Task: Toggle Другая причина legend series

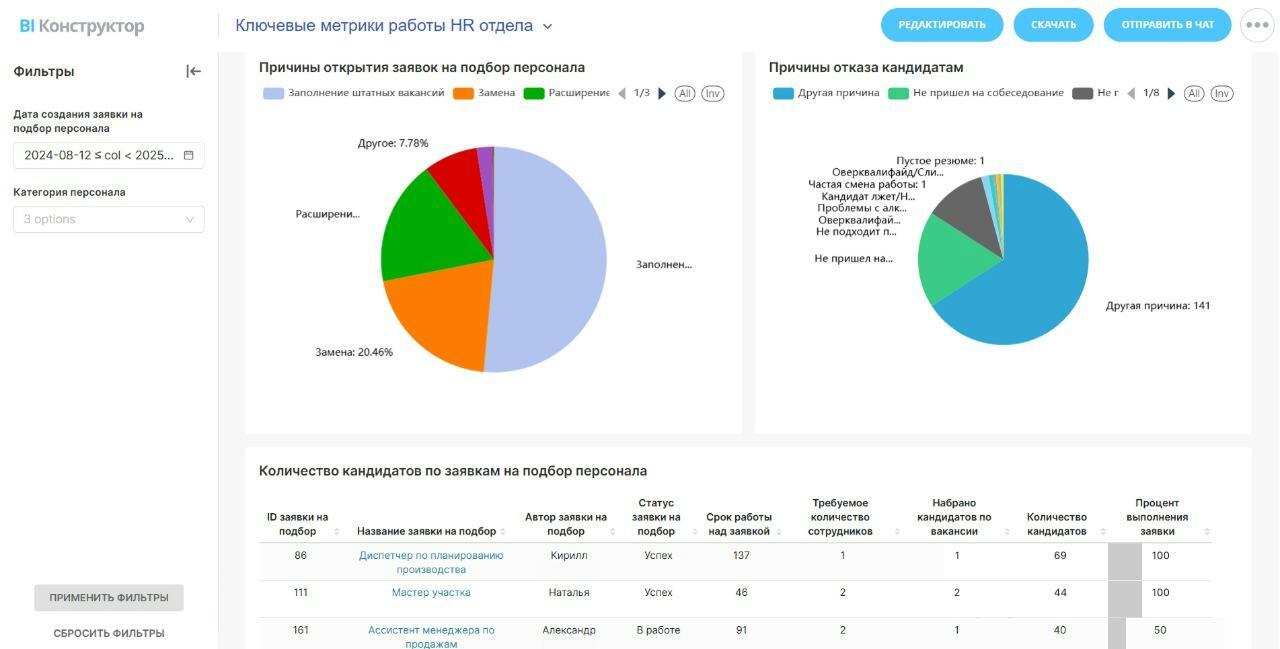Action: [826, 93]
